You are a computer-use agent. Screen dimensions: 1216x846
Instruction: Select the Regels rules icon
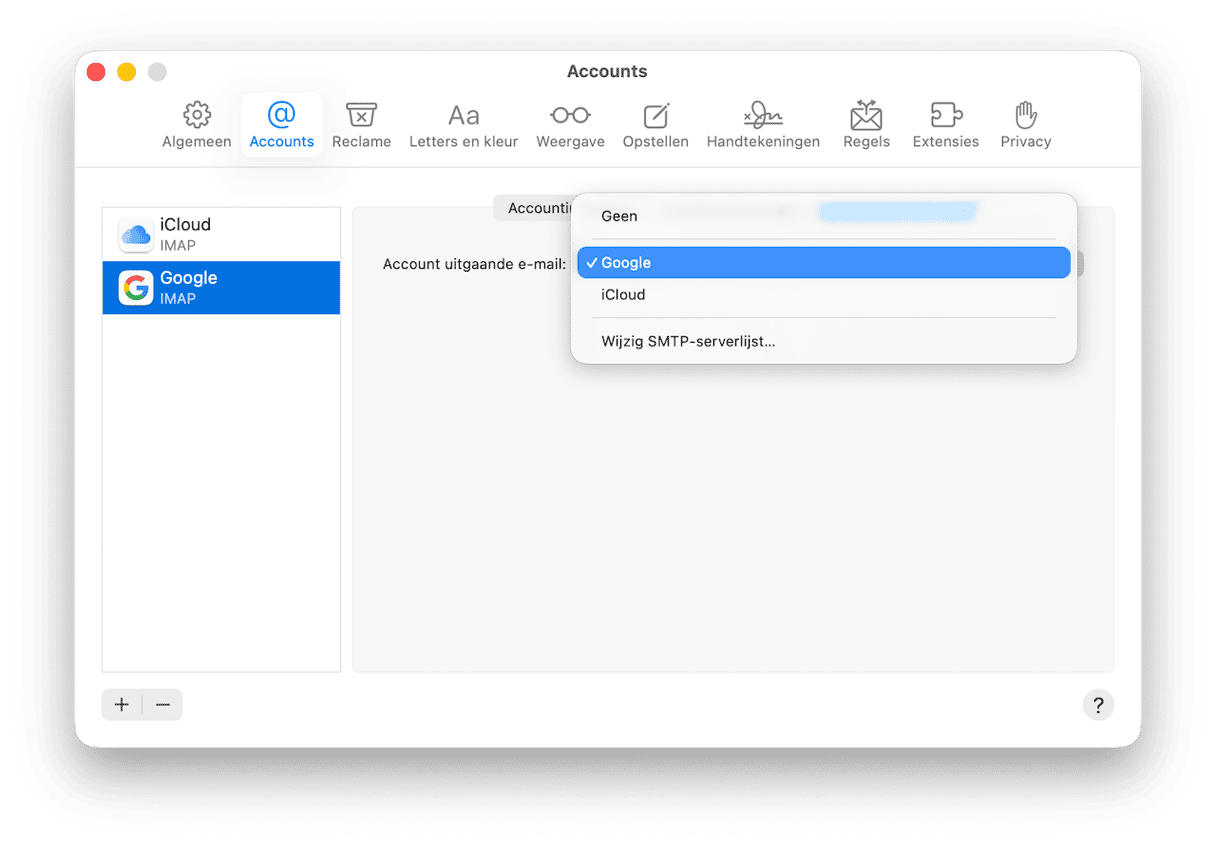[866, 123]
